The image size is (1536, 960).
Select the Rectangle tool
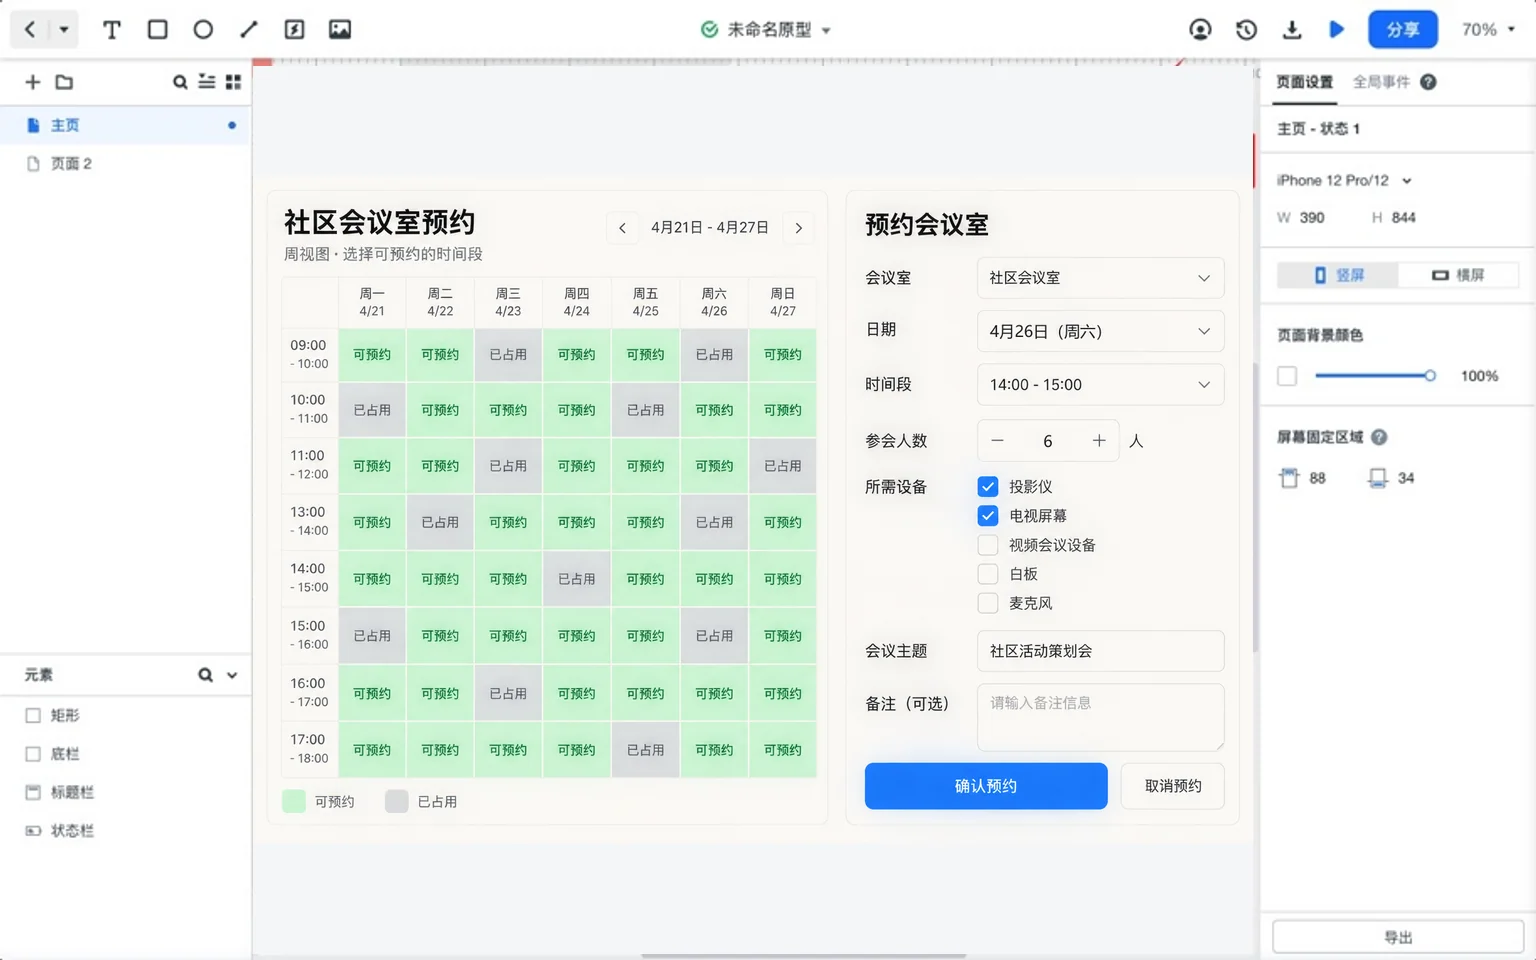point(158,29)
